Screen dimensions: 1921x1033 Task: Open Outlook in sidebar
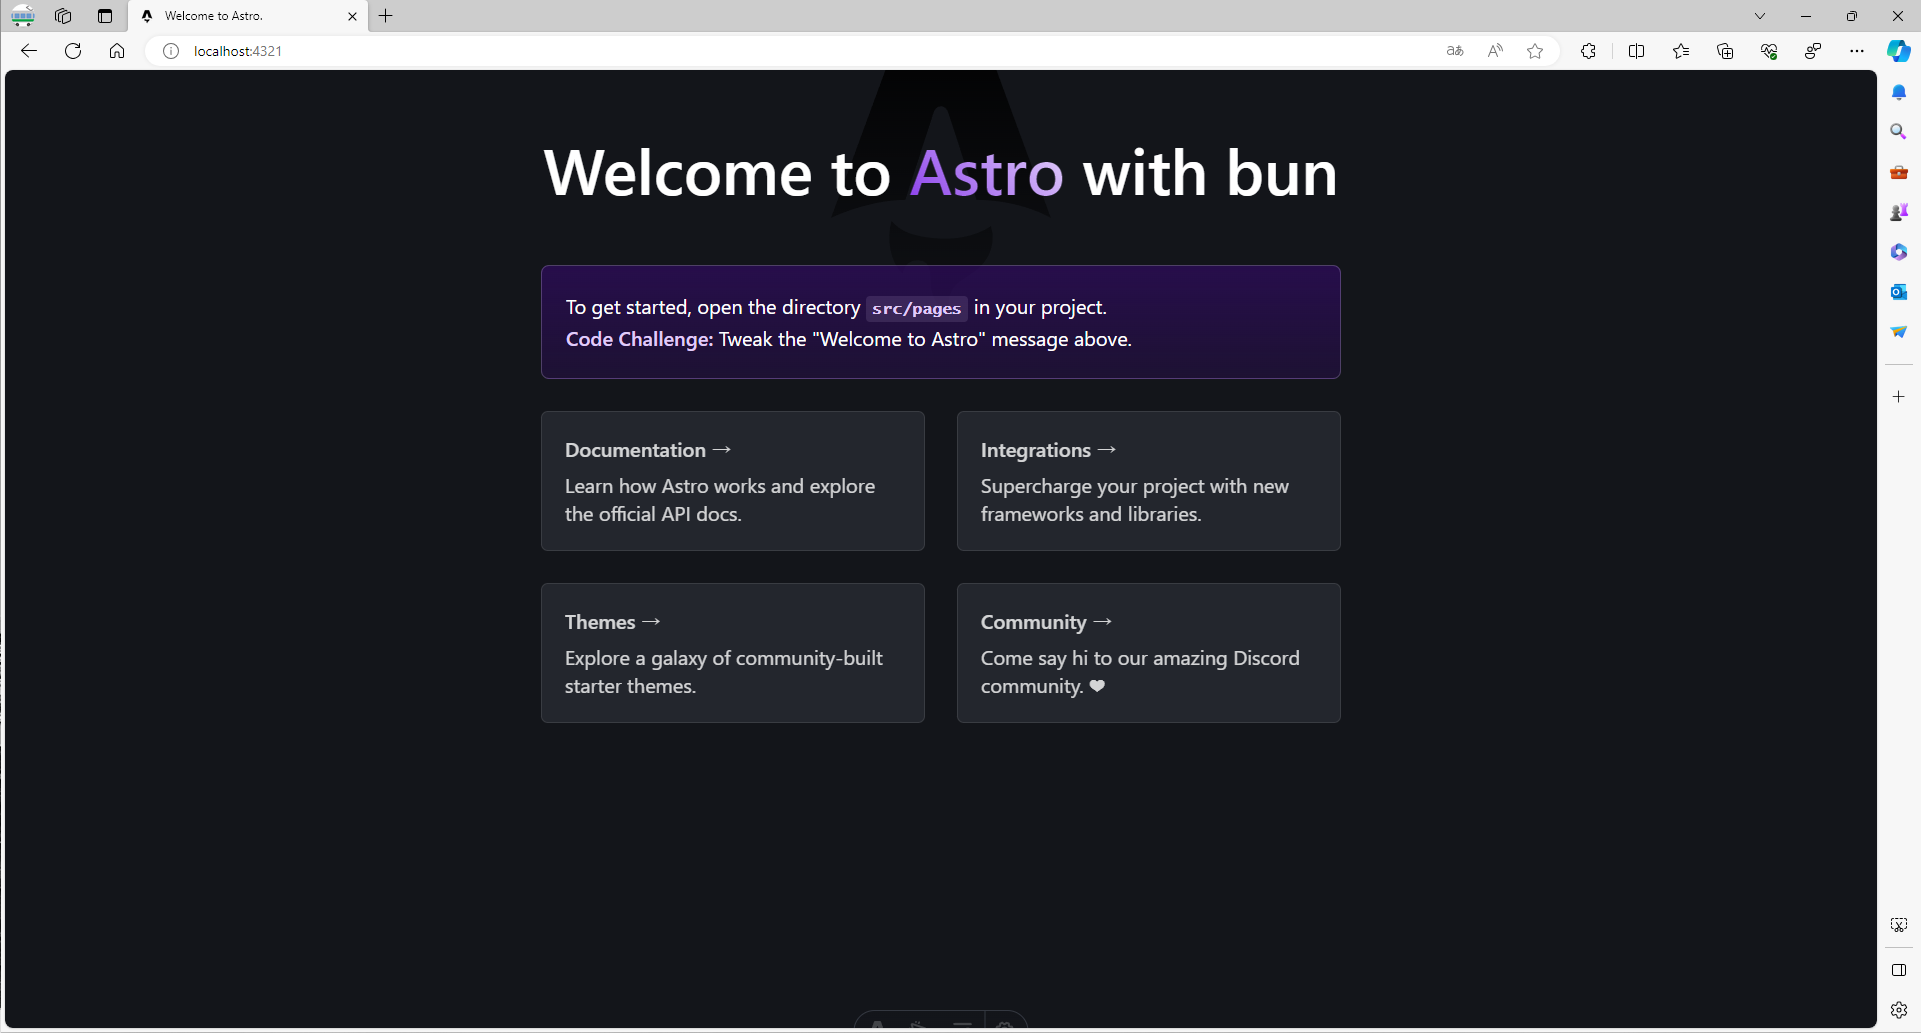click(x=1899, y=292)
